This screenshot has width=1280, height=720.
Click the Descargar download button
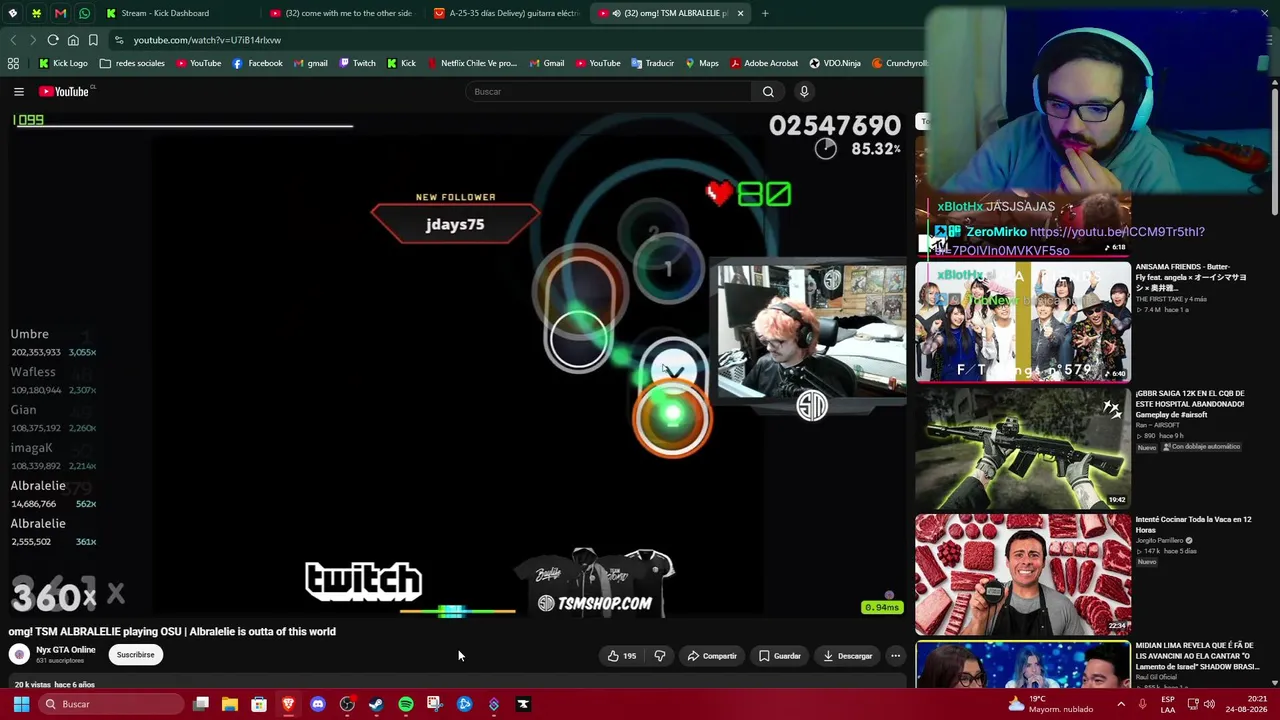pyautogui.click(x=848, y=656)
